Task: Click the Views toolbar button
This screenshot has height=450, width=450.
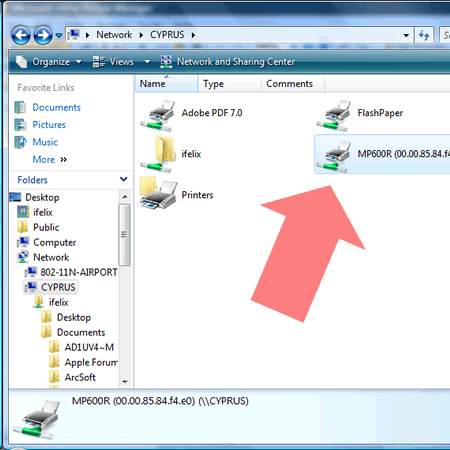Action: click(113, 62)
